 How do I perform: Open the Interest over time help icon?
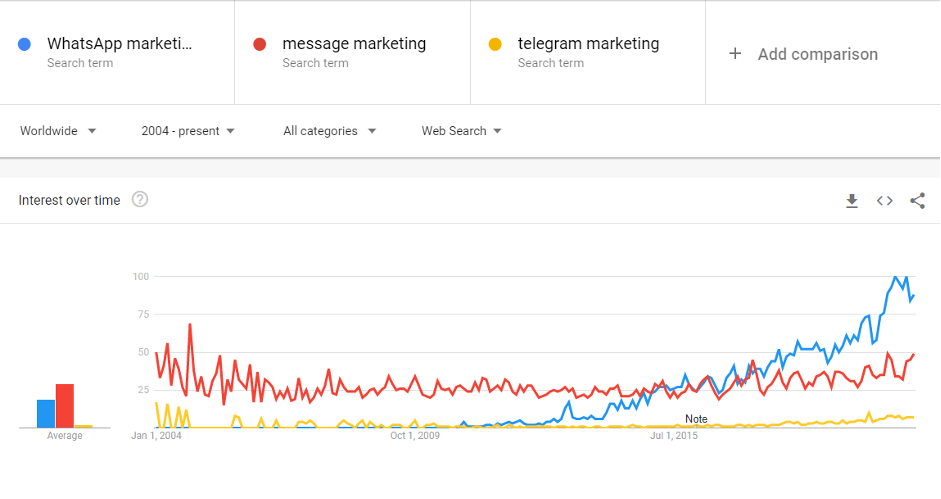(140, 200)
